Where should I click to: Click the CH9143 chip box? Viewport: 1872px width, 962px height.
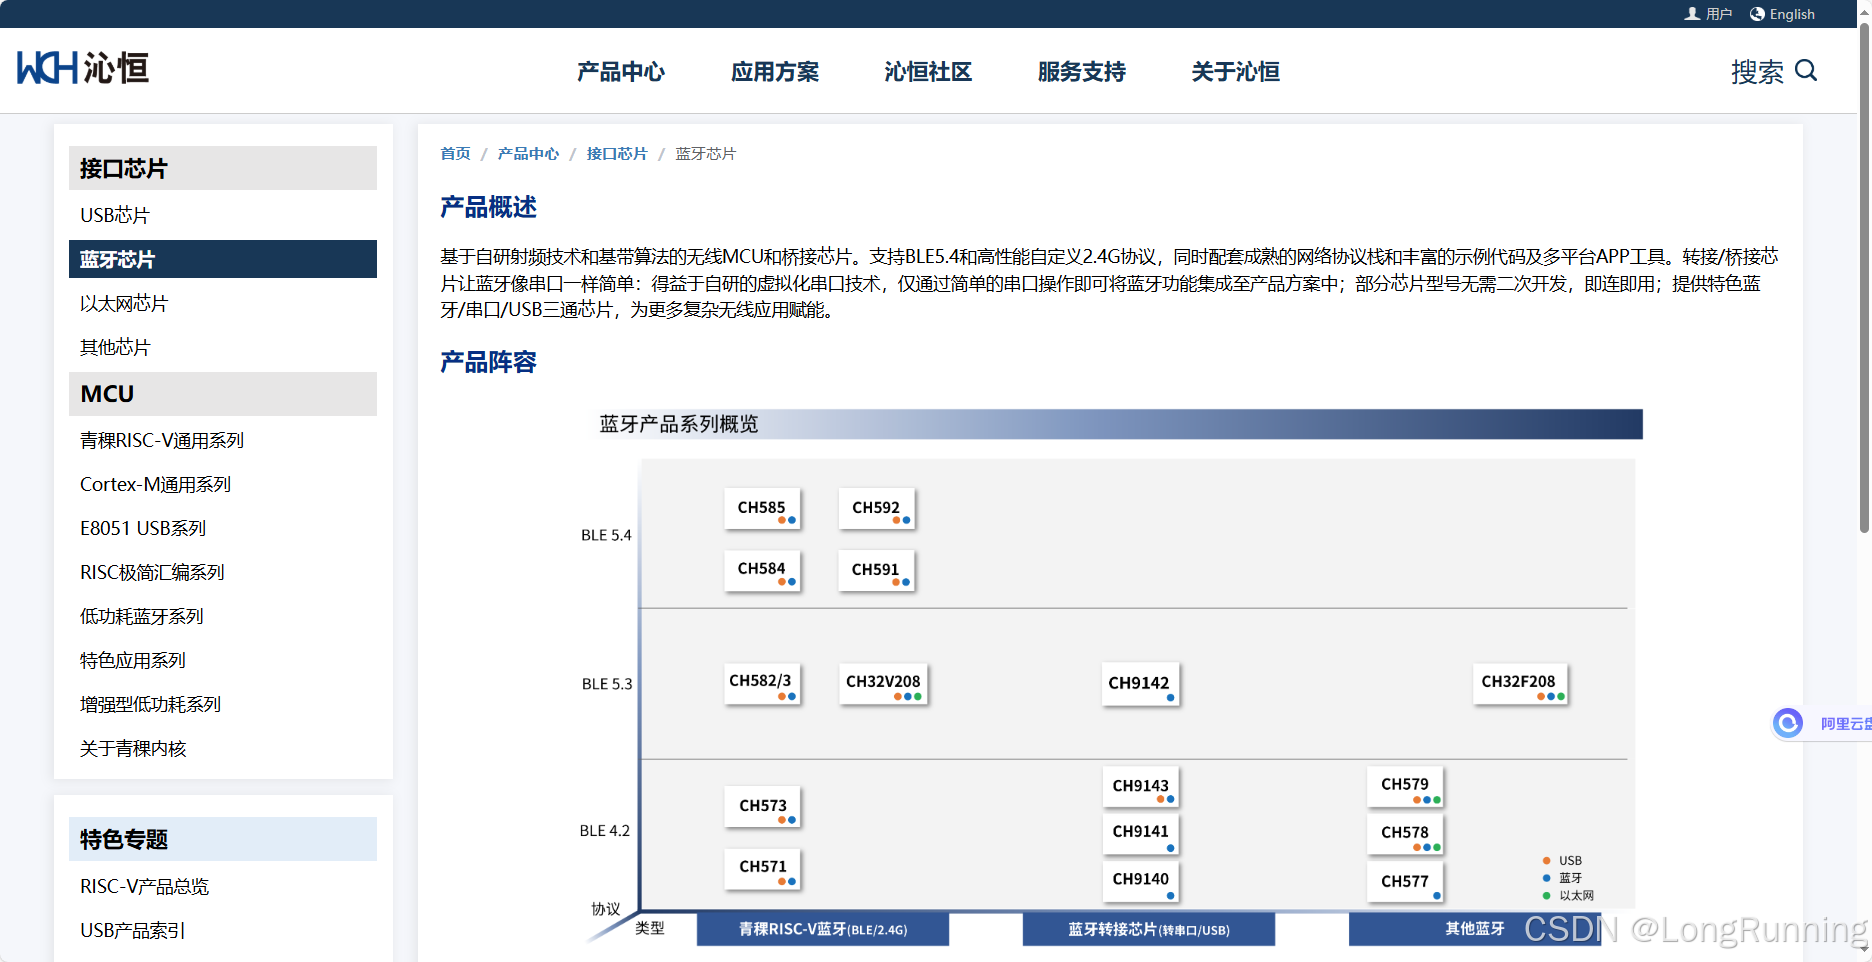coord(1141,787)
